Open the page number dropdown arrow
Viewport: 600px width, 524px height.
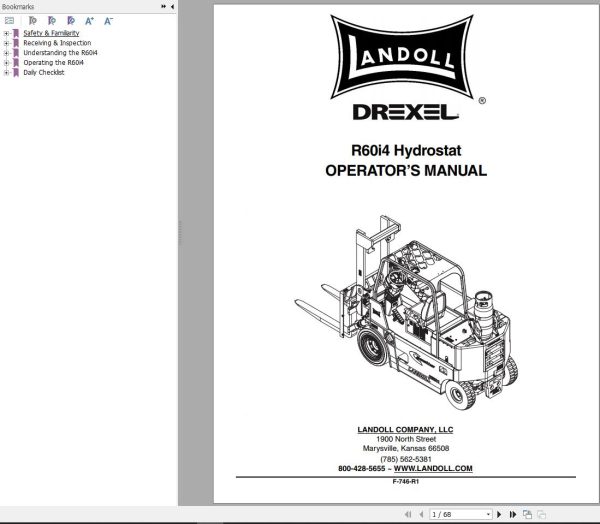click(488, 514)
